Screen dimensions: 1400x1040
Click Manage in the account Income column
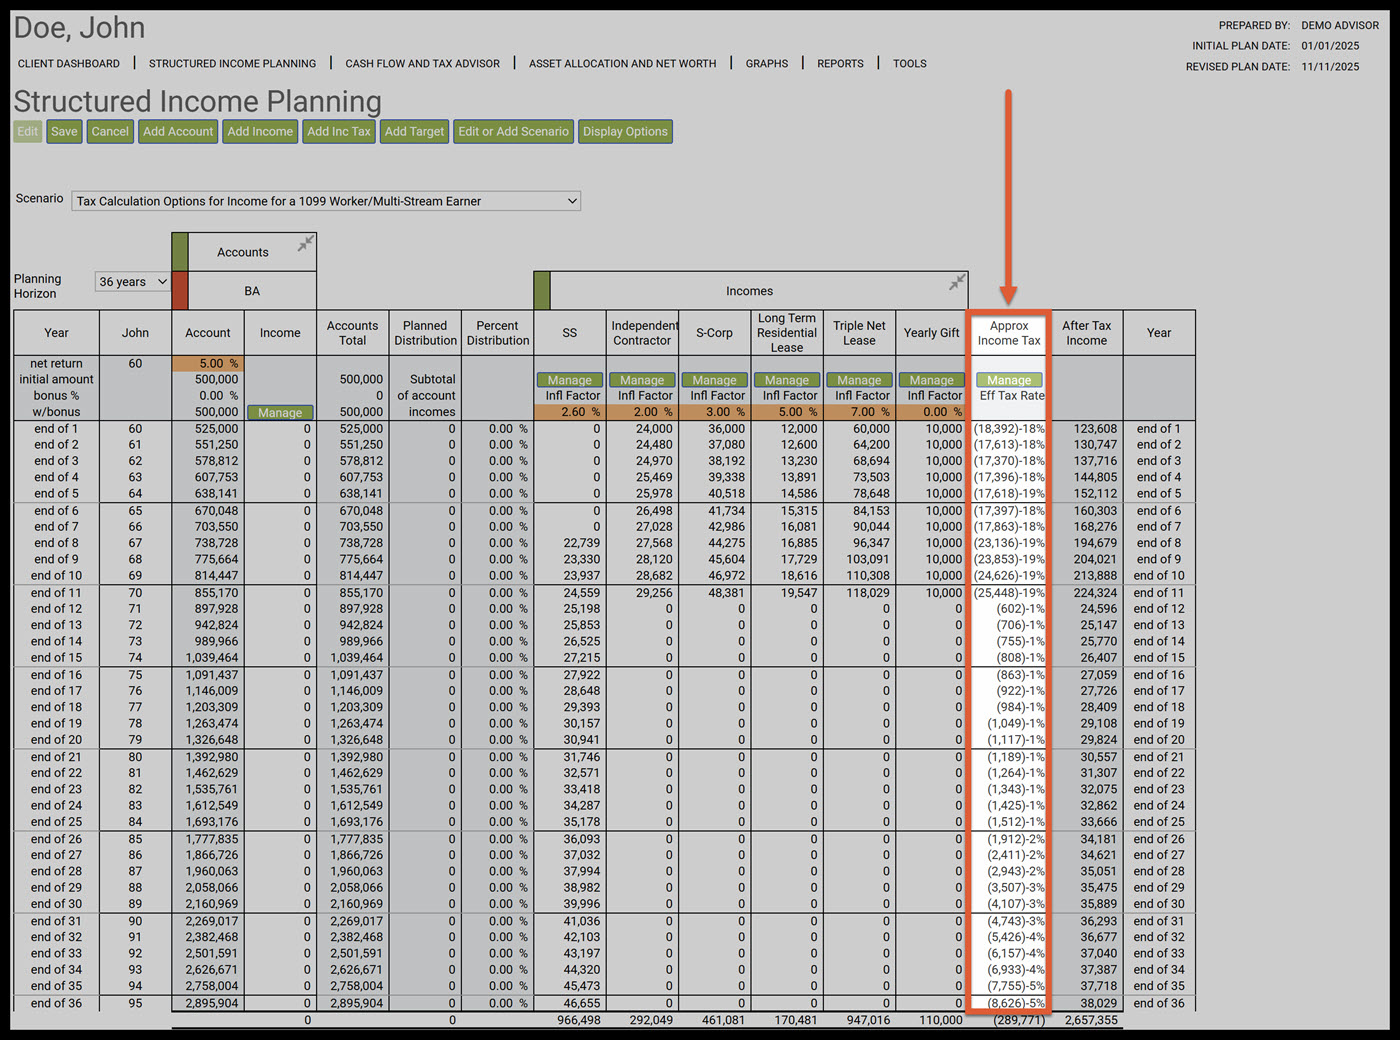tap(280, 412)
